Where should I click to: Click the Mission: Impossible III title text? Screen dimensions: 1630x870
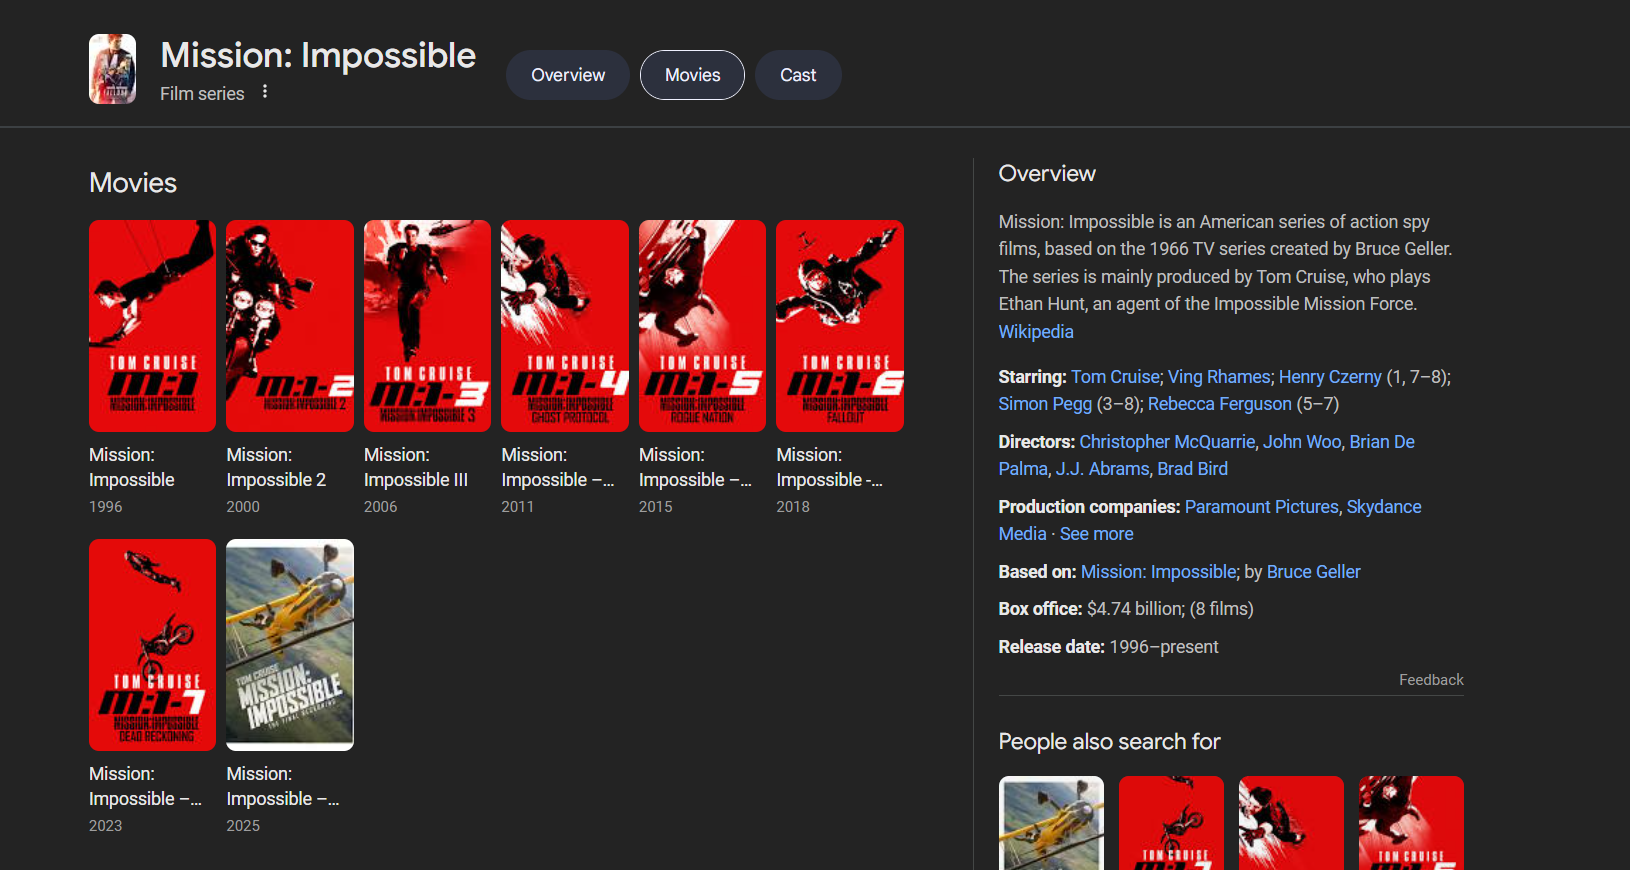coord(416,467)
